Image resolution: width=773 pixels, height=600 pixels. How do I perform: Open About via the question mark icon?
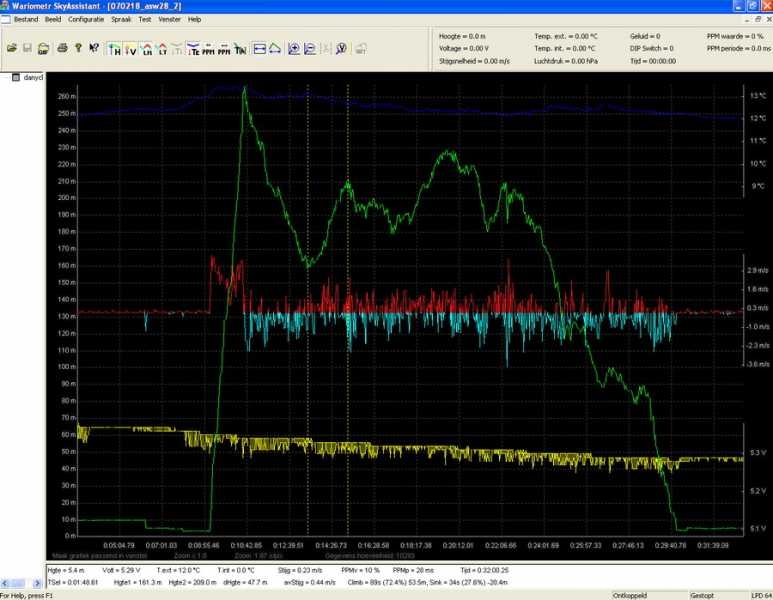(x=78, y=48)
